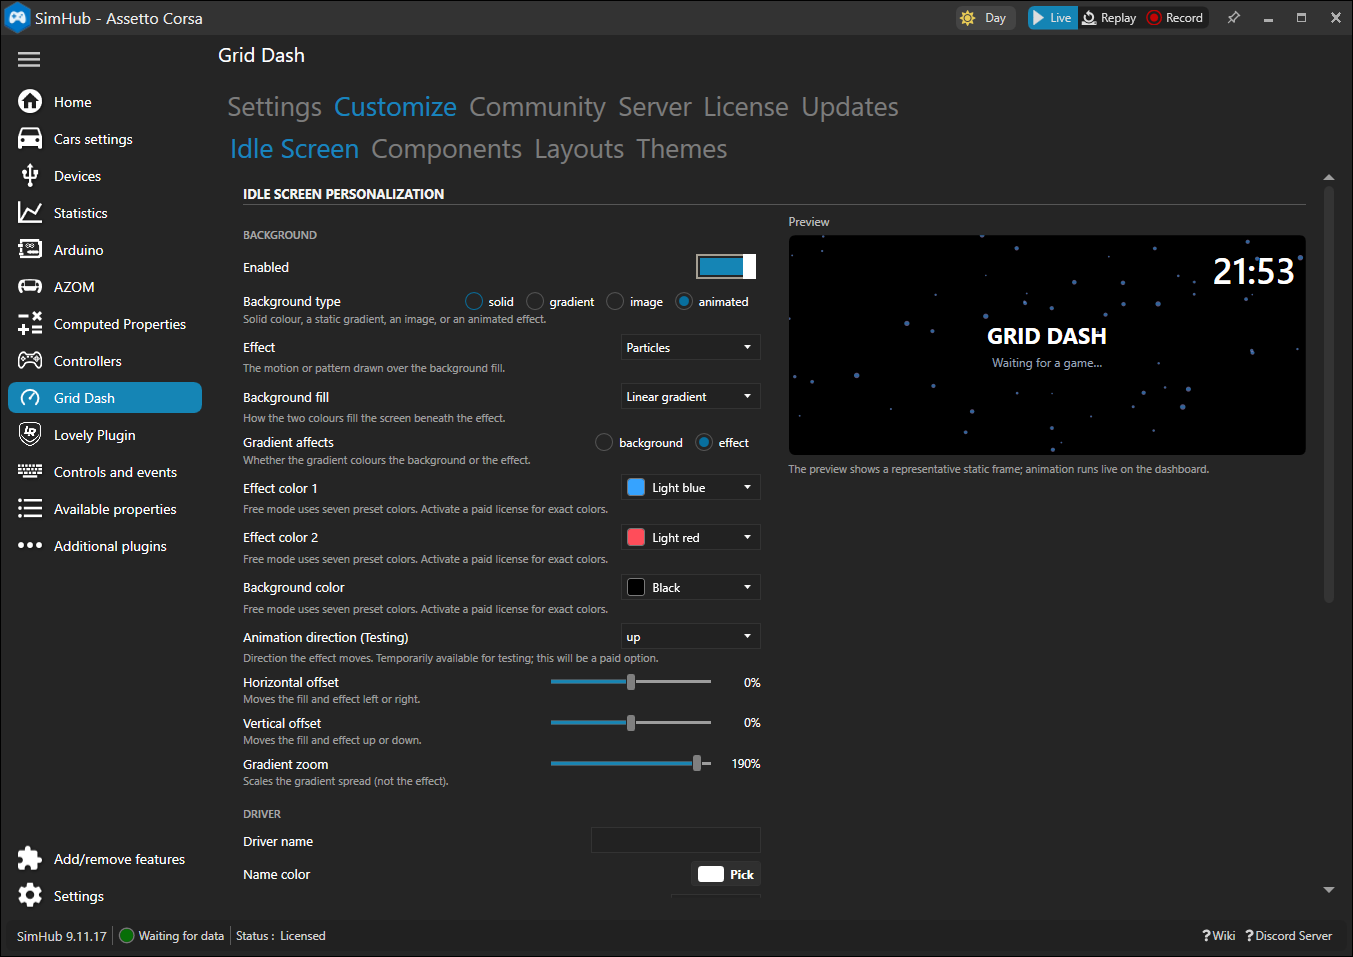Switch to the Server tab

(x=655, y=107)
